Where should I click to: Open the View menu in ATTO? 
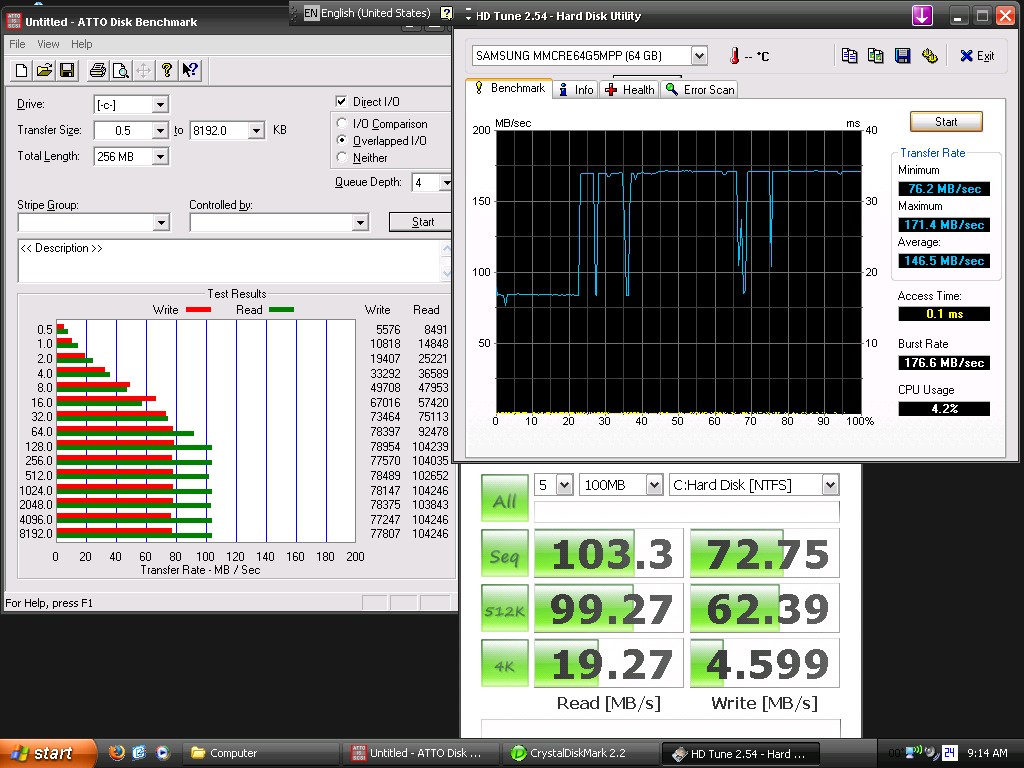[x=48, y=44]
